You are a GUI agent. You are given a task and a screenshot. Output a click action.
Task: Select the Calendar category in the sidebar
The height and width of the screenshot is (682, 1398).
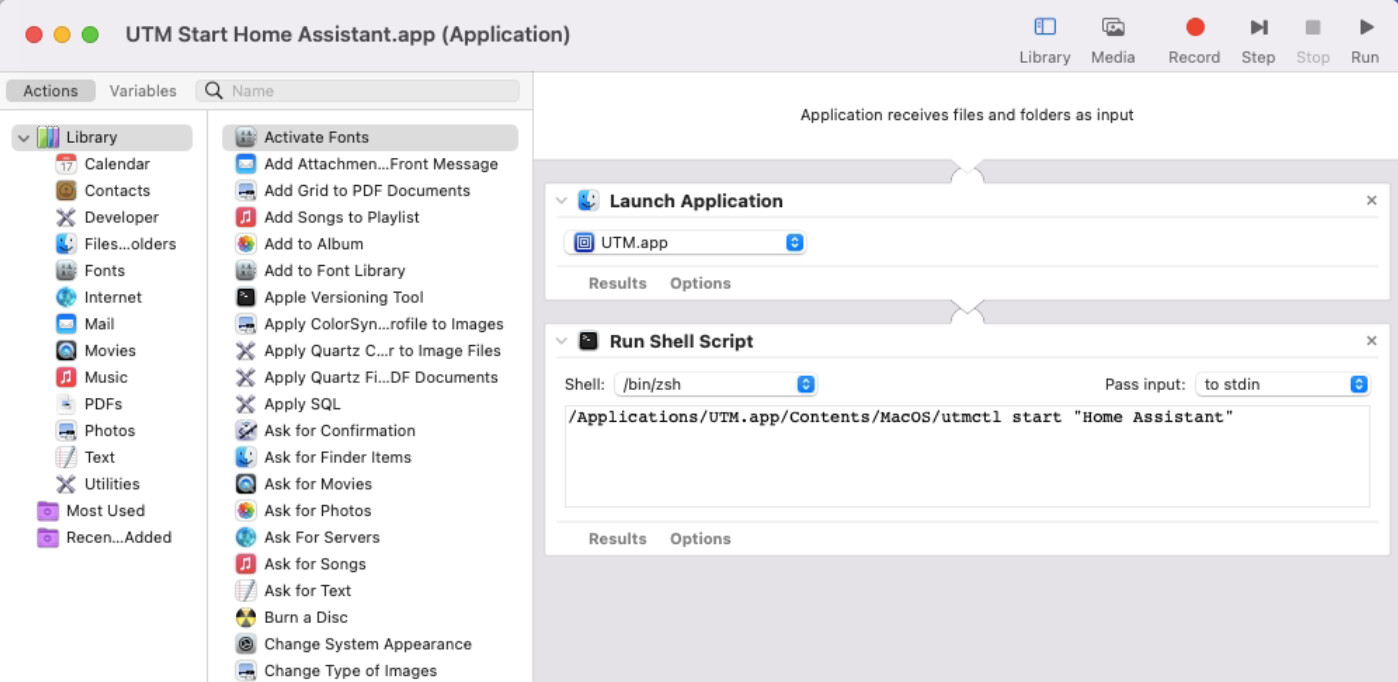pos(115,163)
